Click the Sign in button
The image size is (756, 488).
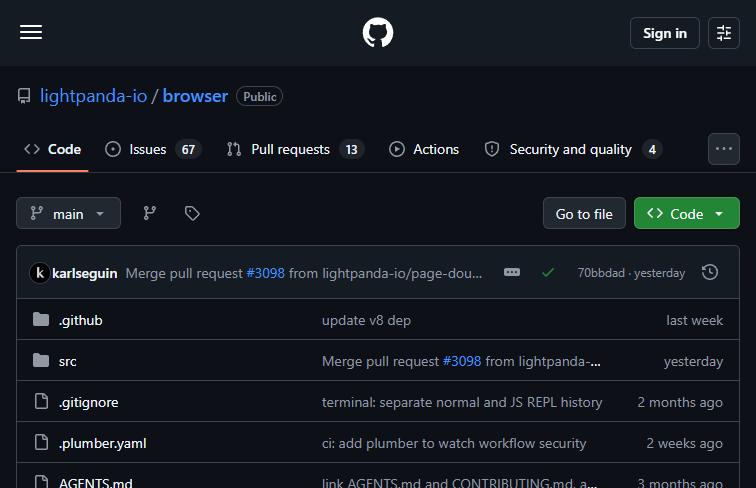[664, 33]
